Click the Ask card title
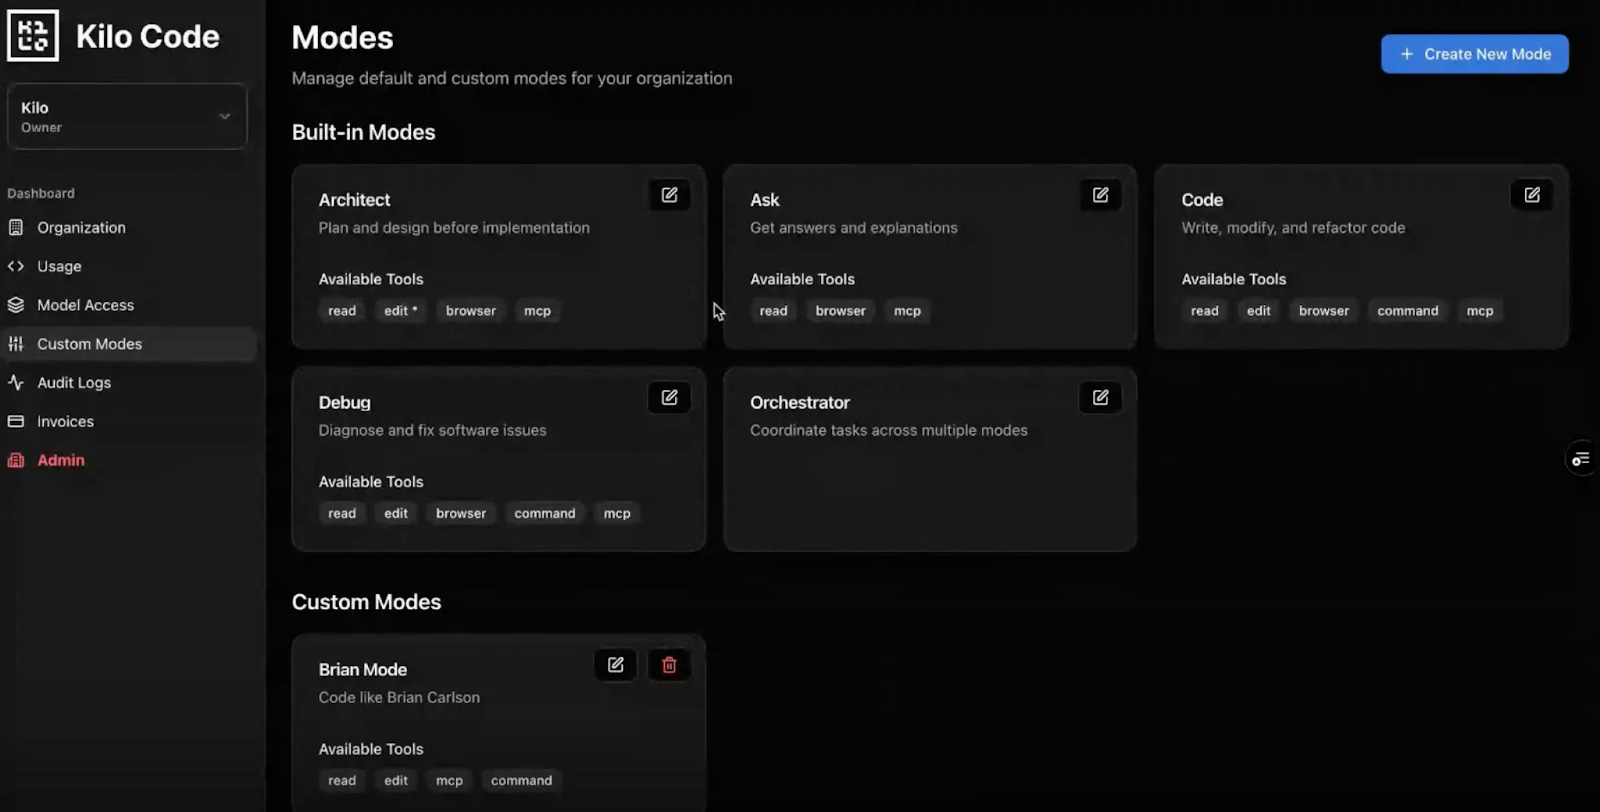The image size is (1600, 812). 765,200
